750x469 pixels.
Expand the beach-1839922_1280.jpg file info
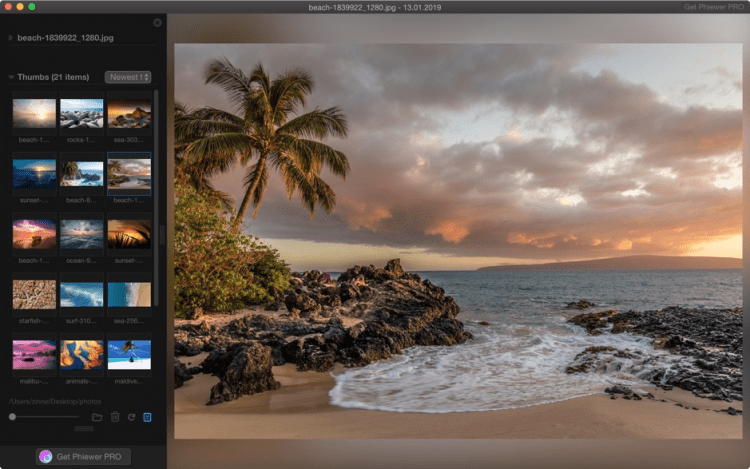pos(11,38)
